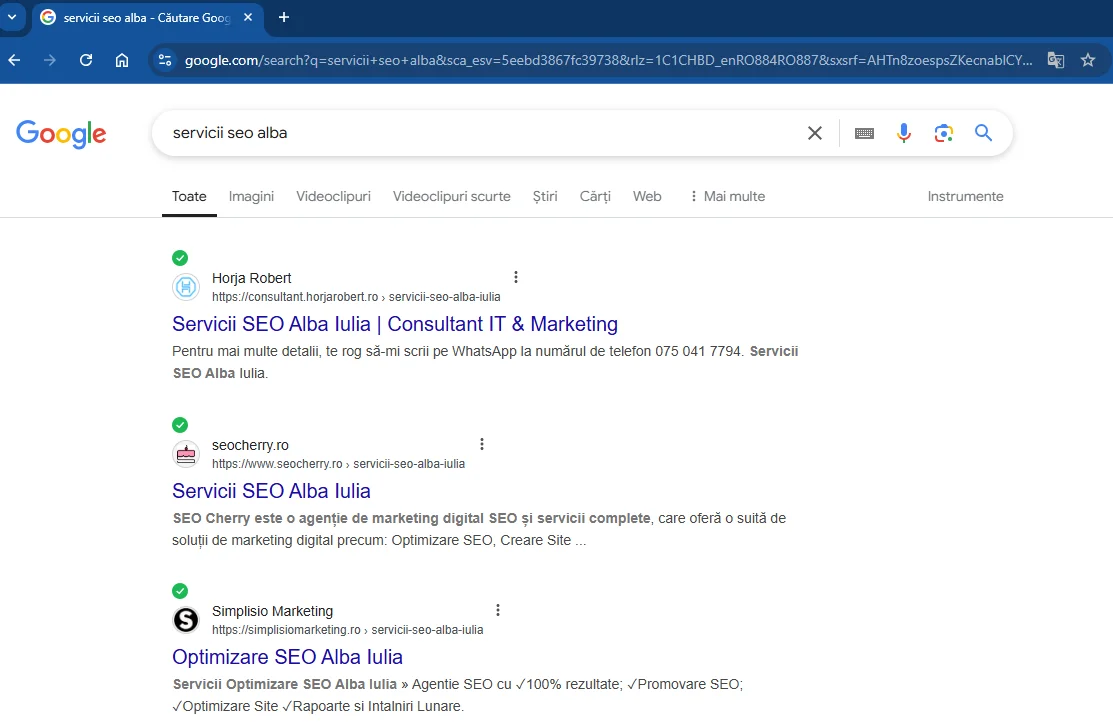Reload the page
This screenshot has height=722, width=1113.
86,60
